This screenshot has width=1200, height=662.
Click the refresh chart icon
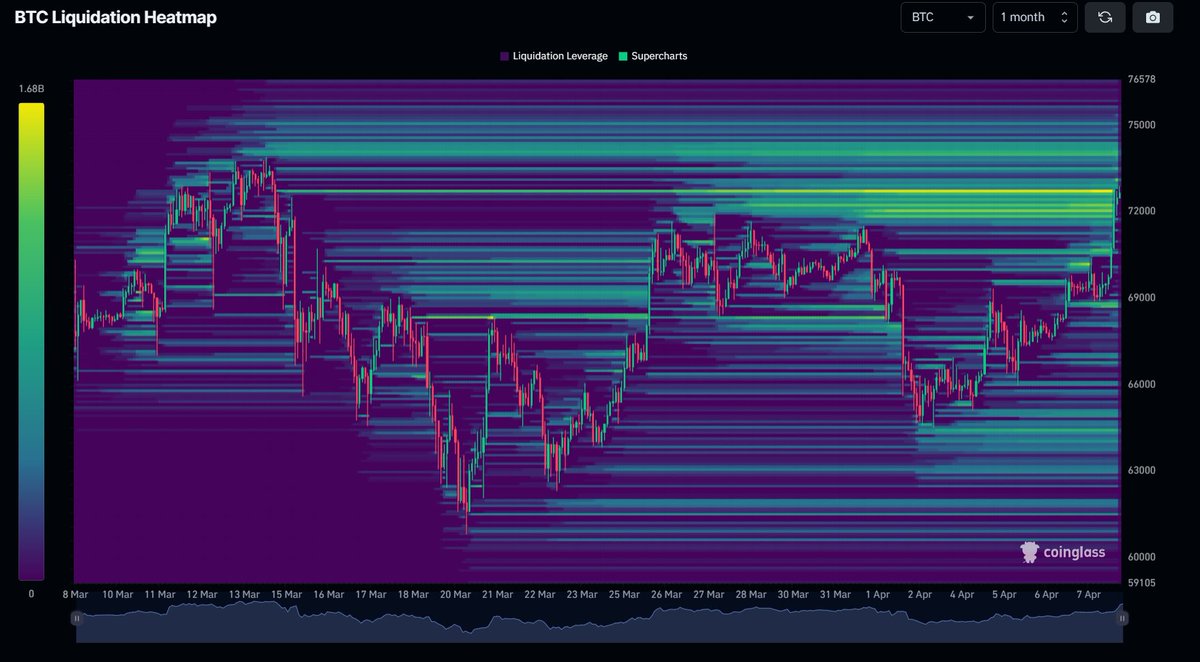[1105, 17]
